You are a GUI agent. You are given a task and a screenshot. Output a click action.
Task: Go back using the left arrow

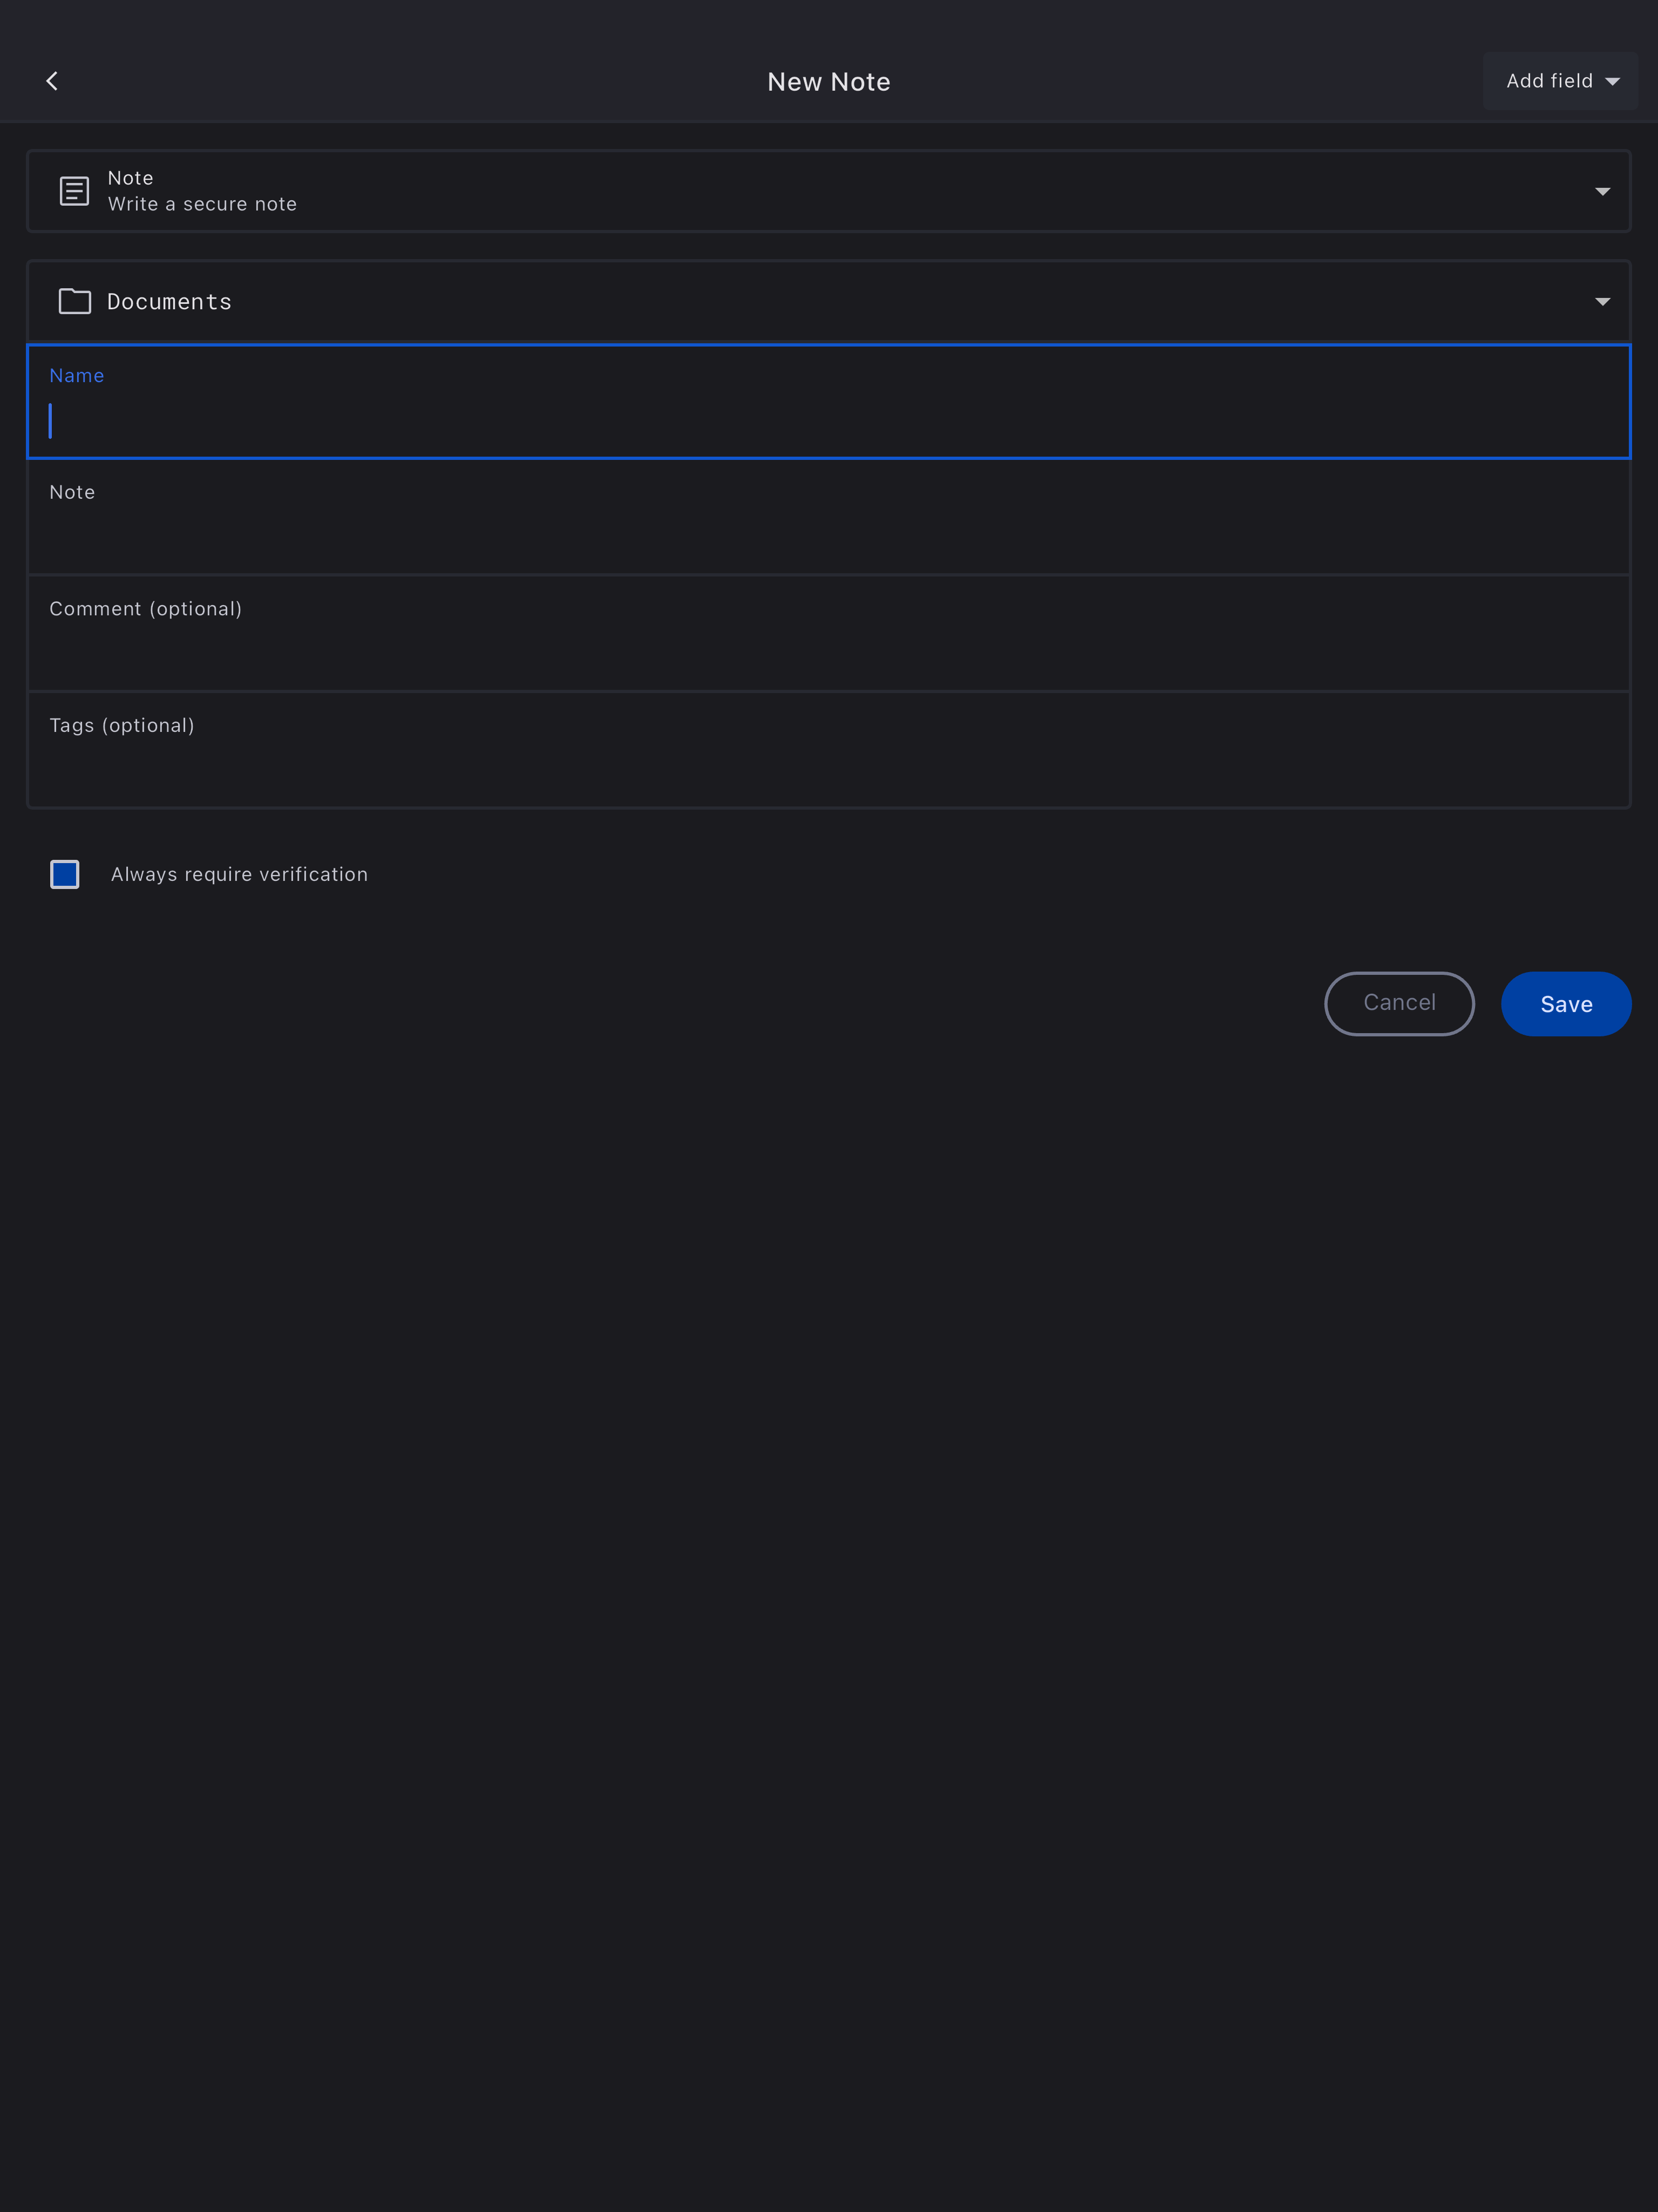52,81
